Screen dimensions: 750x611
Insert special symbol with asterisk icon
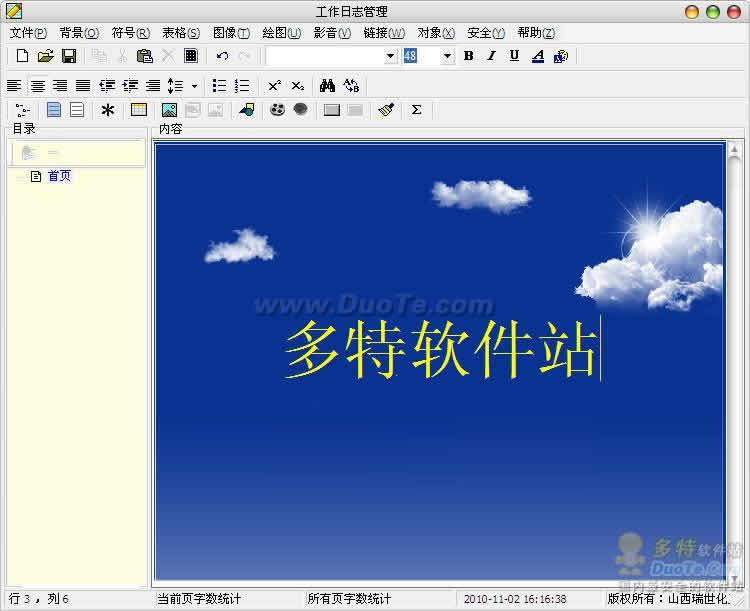click(x=108, y=110)
